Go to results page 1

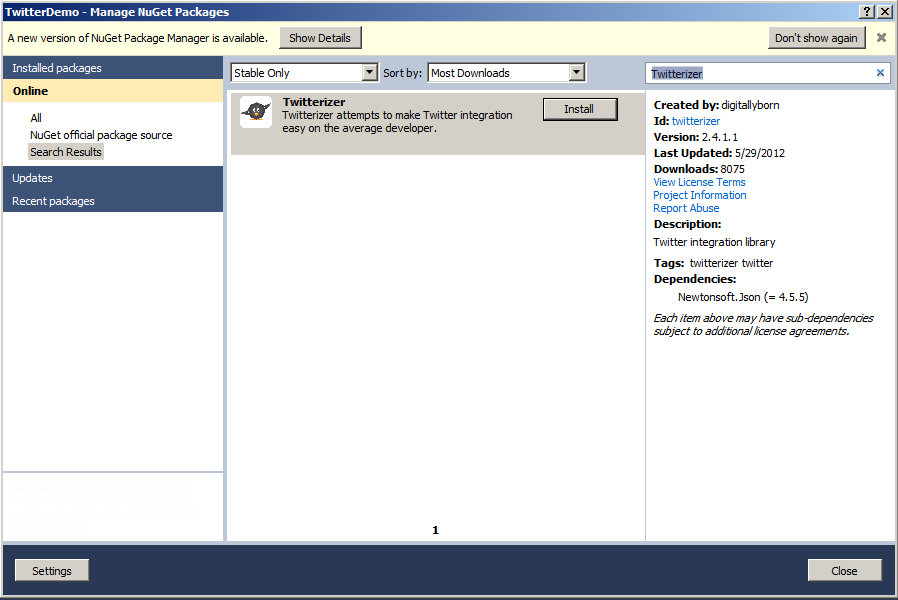pyautogui.click(x=435, y=530)
